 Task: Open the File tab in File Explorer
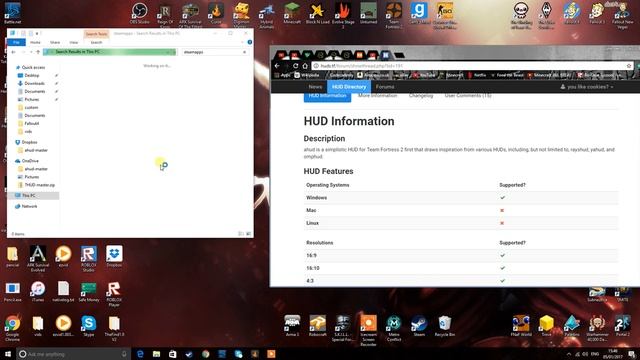(x=16, y=42)
